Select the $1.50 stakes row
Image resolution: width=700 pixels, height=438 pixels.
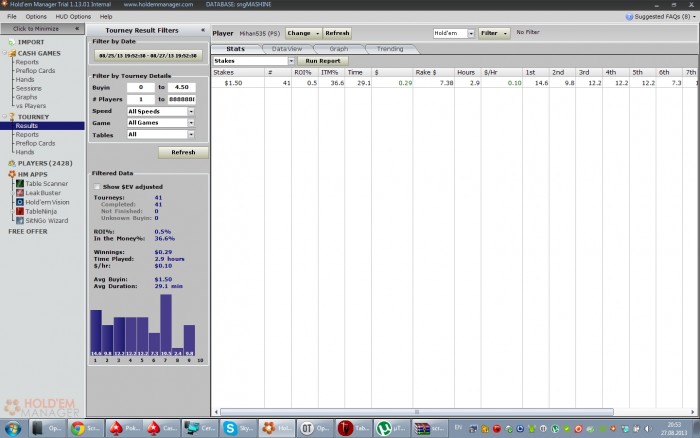[x=455, y=83]
